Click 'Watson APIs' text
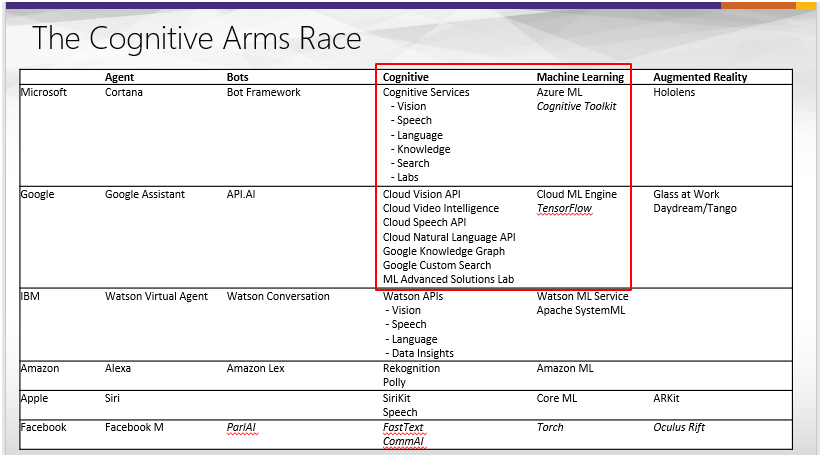Screen dimensions: 822x457 point(413,297)
